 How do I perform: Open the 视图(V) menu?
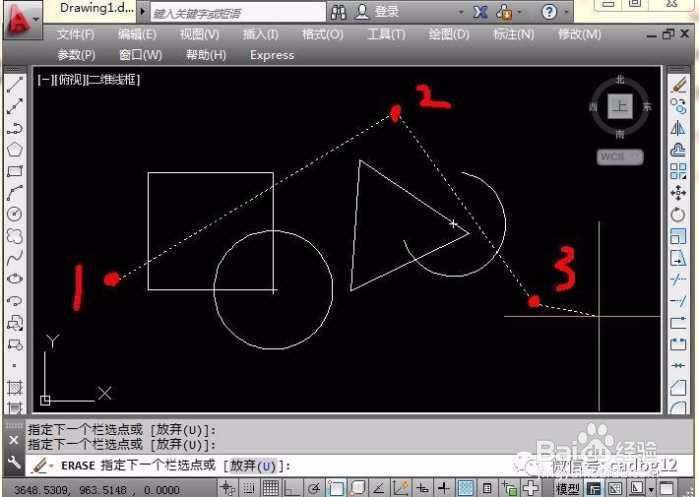coord(199,34)
